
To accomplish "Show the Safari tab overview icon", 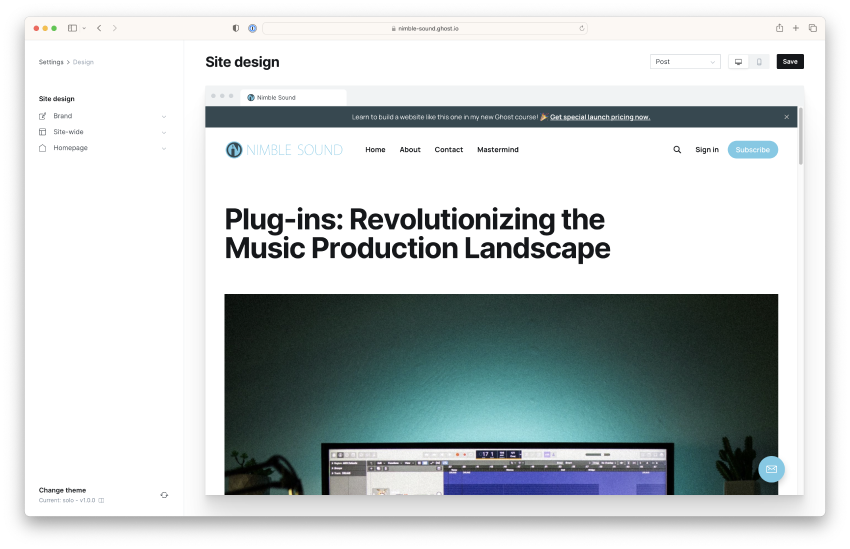I will click(813, 28).
